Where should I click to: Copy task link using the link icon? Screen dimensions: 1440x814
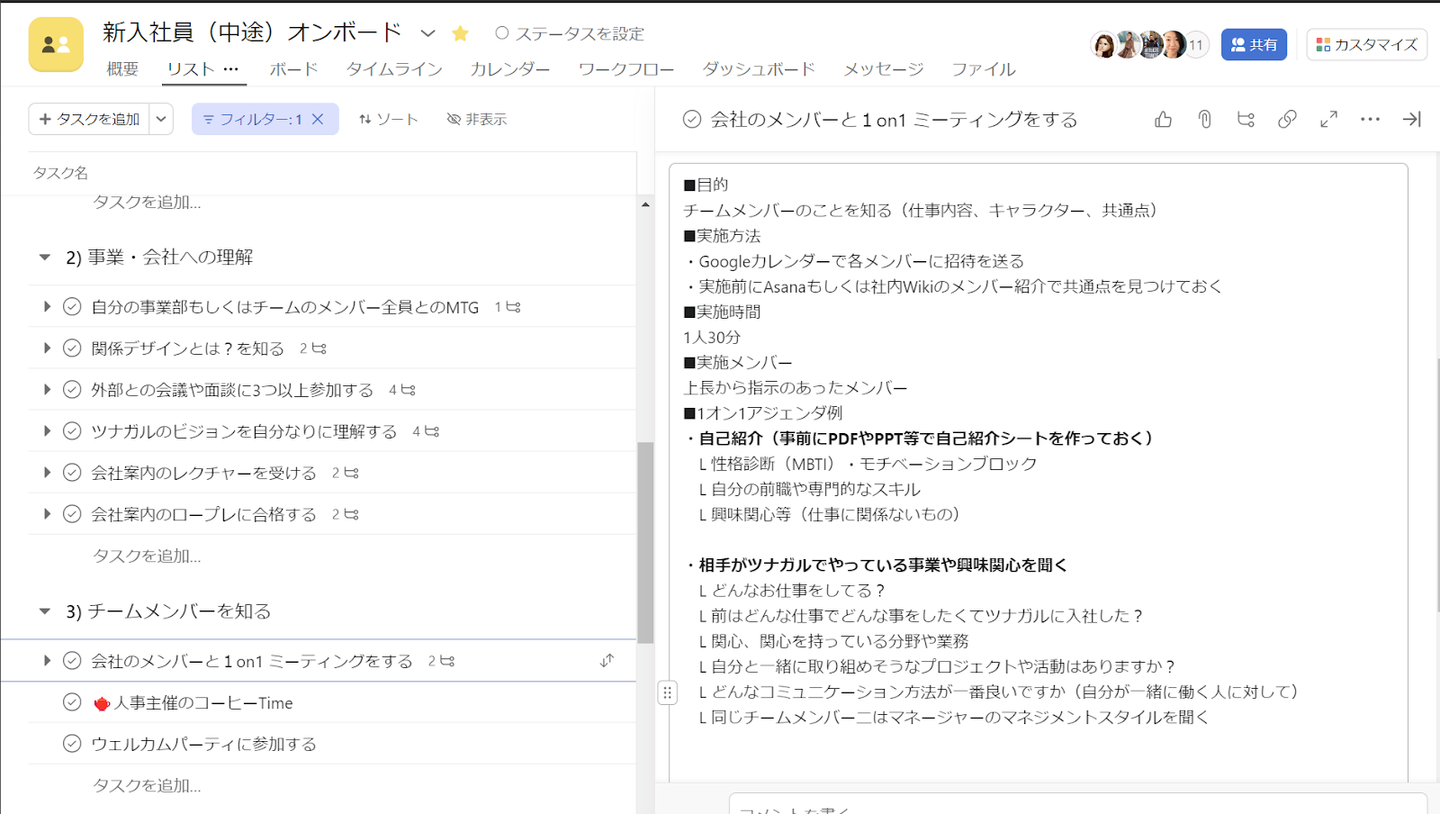tap(1287, 119)
